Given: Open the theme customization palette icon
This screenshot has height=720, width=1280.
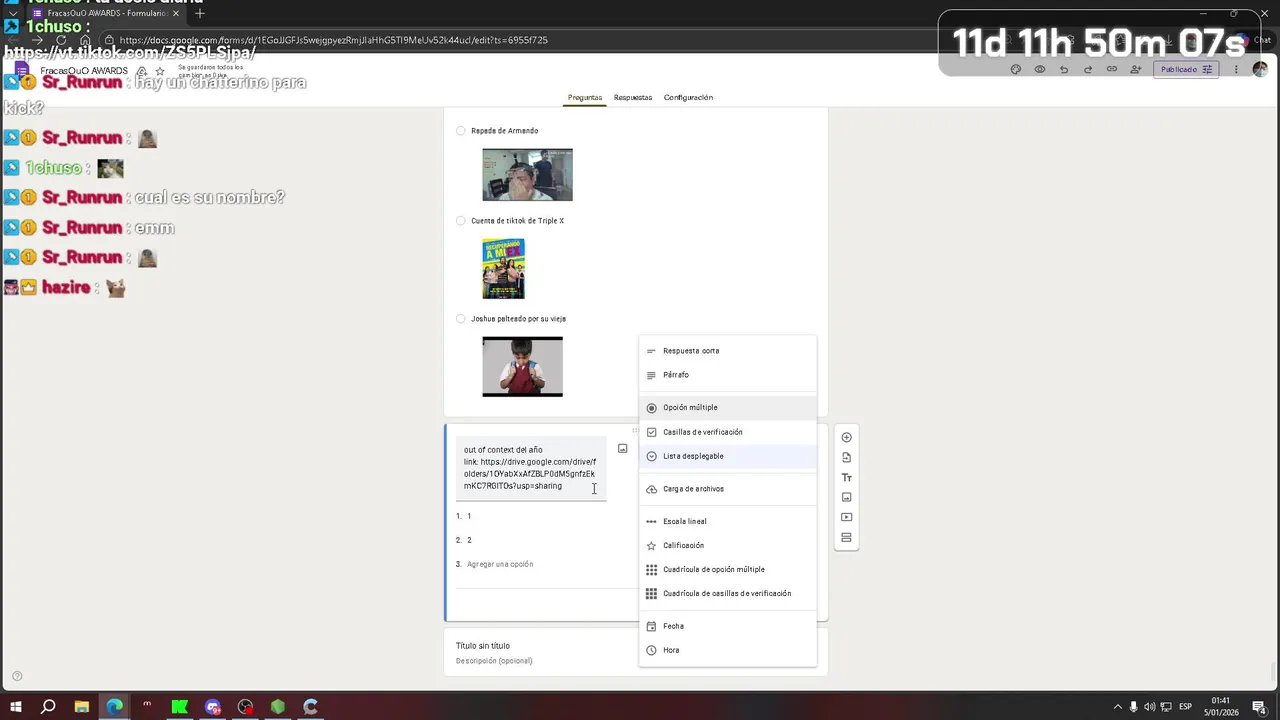Looking at the screenshot, I should (x=1016, y=70).
